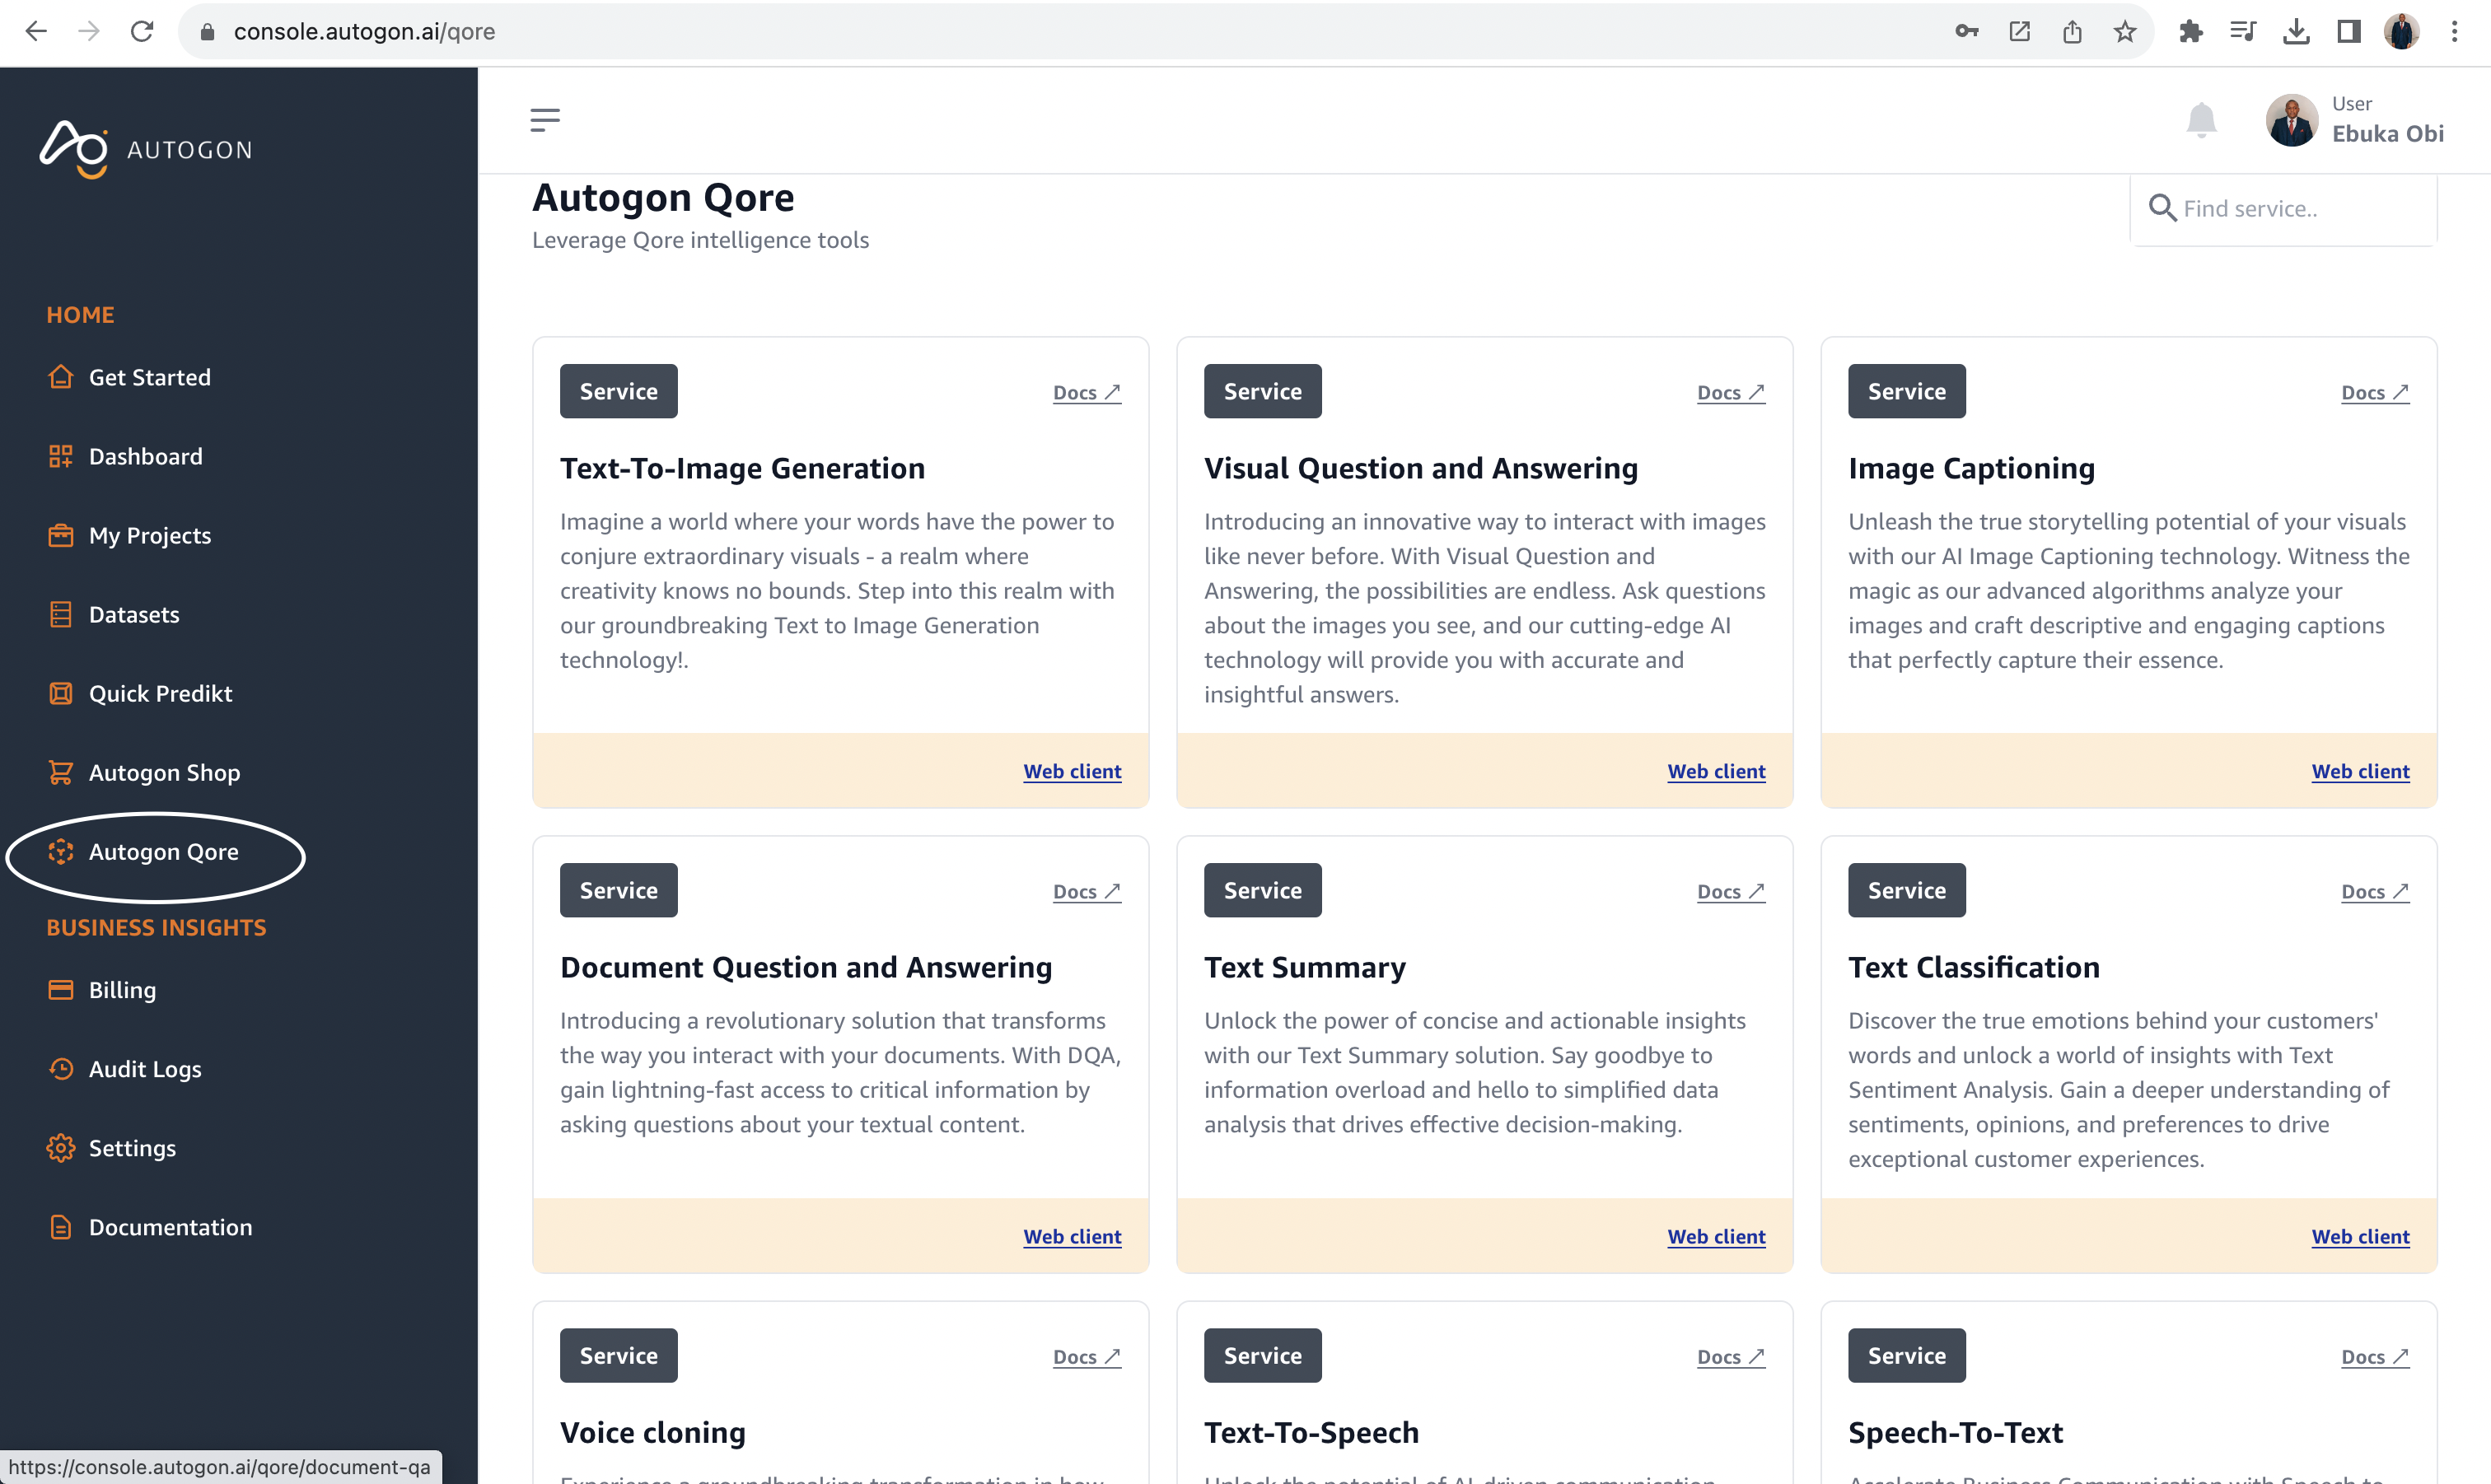Reload the page with the browser refresh icon

click(x=142, y=31)
